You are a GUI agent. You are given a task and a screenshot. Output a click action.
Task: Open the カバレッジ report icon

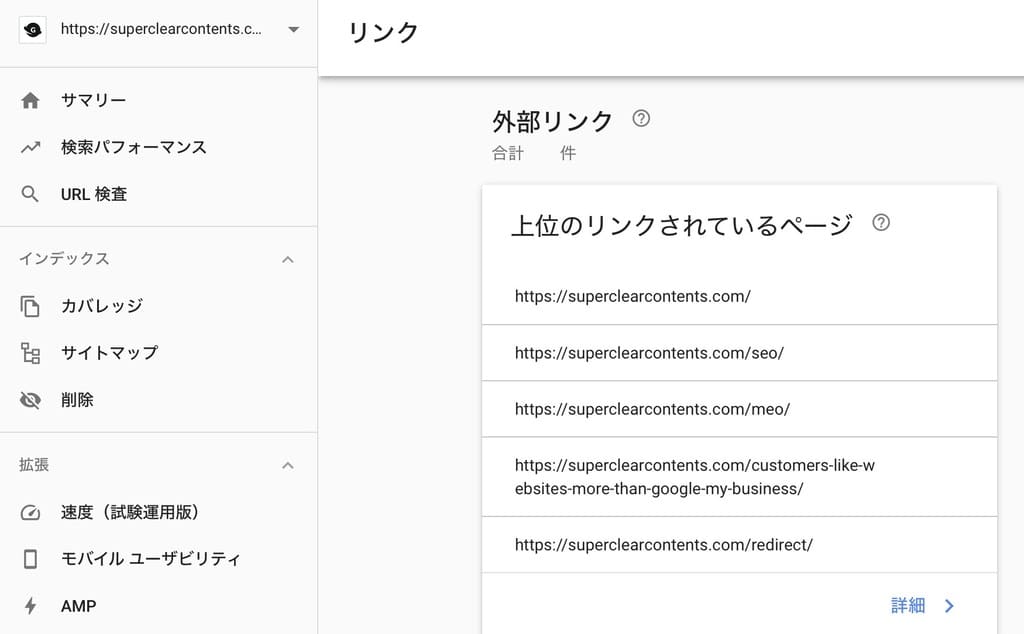(x=30, y=306)
